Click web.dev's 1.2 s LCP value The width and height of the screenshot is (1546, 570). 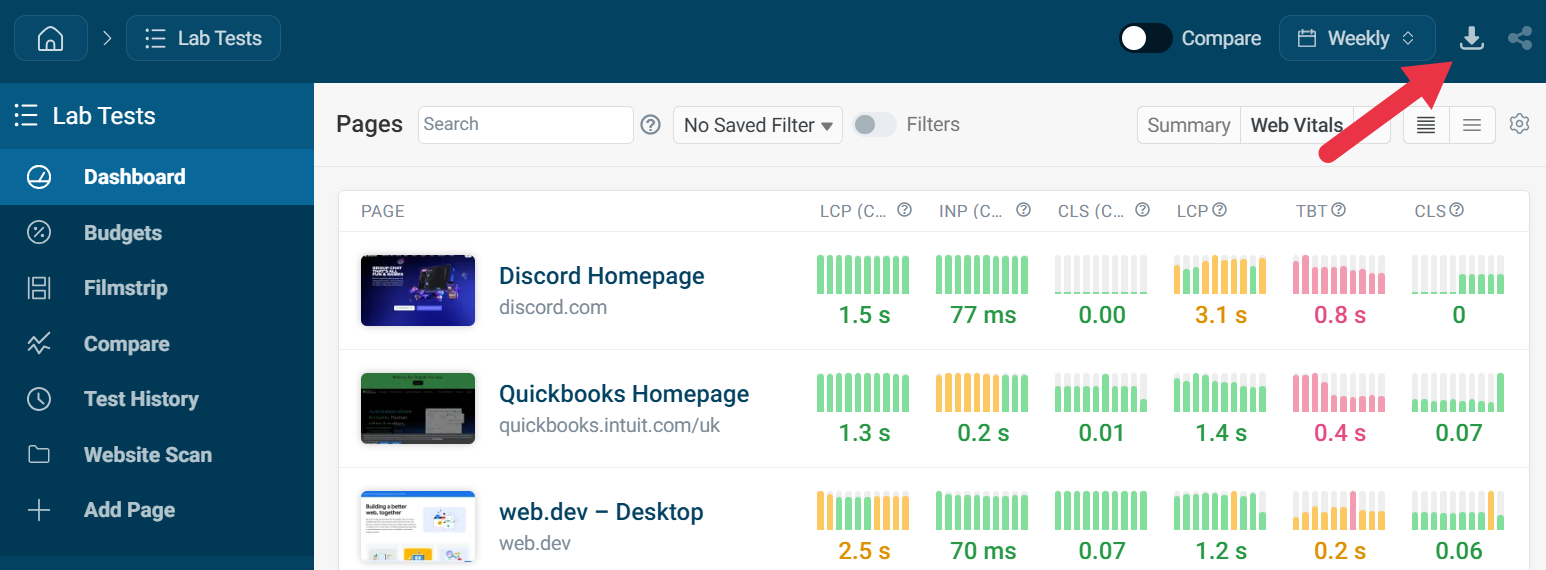[x=1221, y=551]
